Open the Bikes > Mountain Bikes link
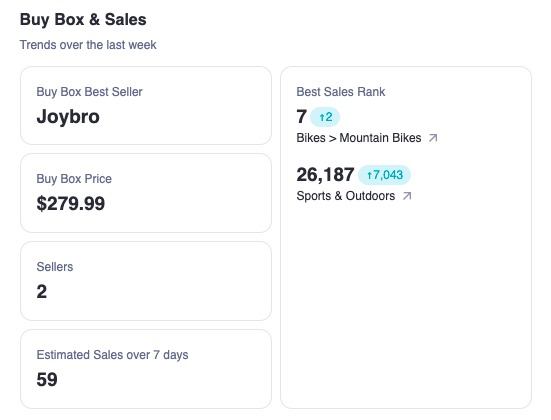 pyautogui.click(x=359, y=138)
